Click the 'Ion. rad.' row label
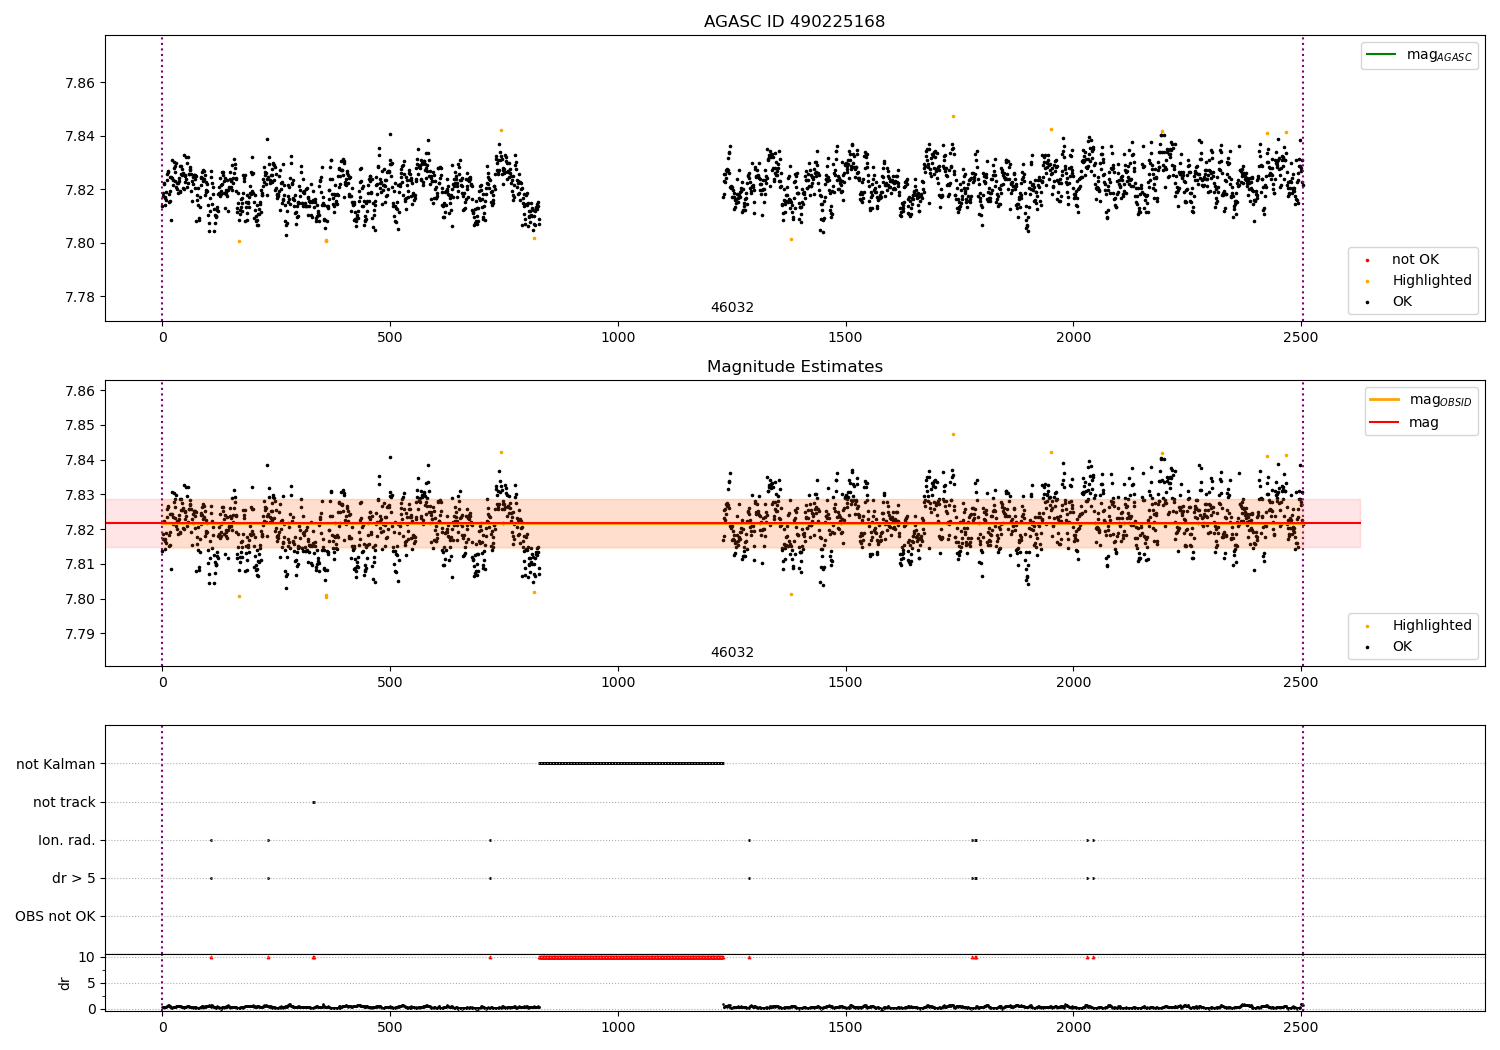The image size is (1500, 1050). coord(67,840)
